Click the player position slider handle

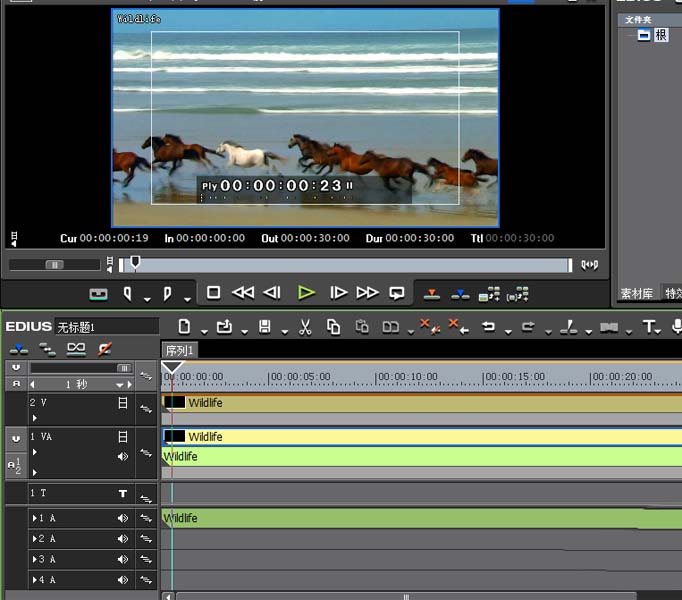tap(135, 263)
